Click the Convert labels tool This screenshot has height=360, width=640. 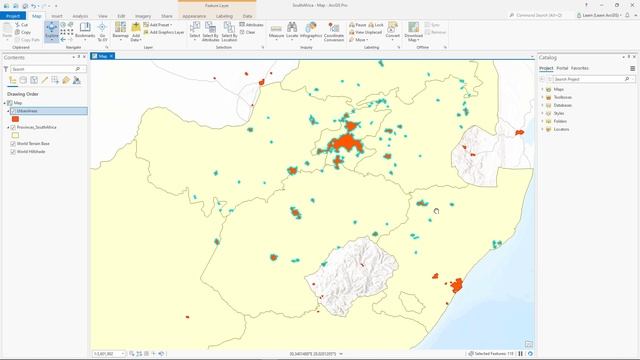pos(393,31)
